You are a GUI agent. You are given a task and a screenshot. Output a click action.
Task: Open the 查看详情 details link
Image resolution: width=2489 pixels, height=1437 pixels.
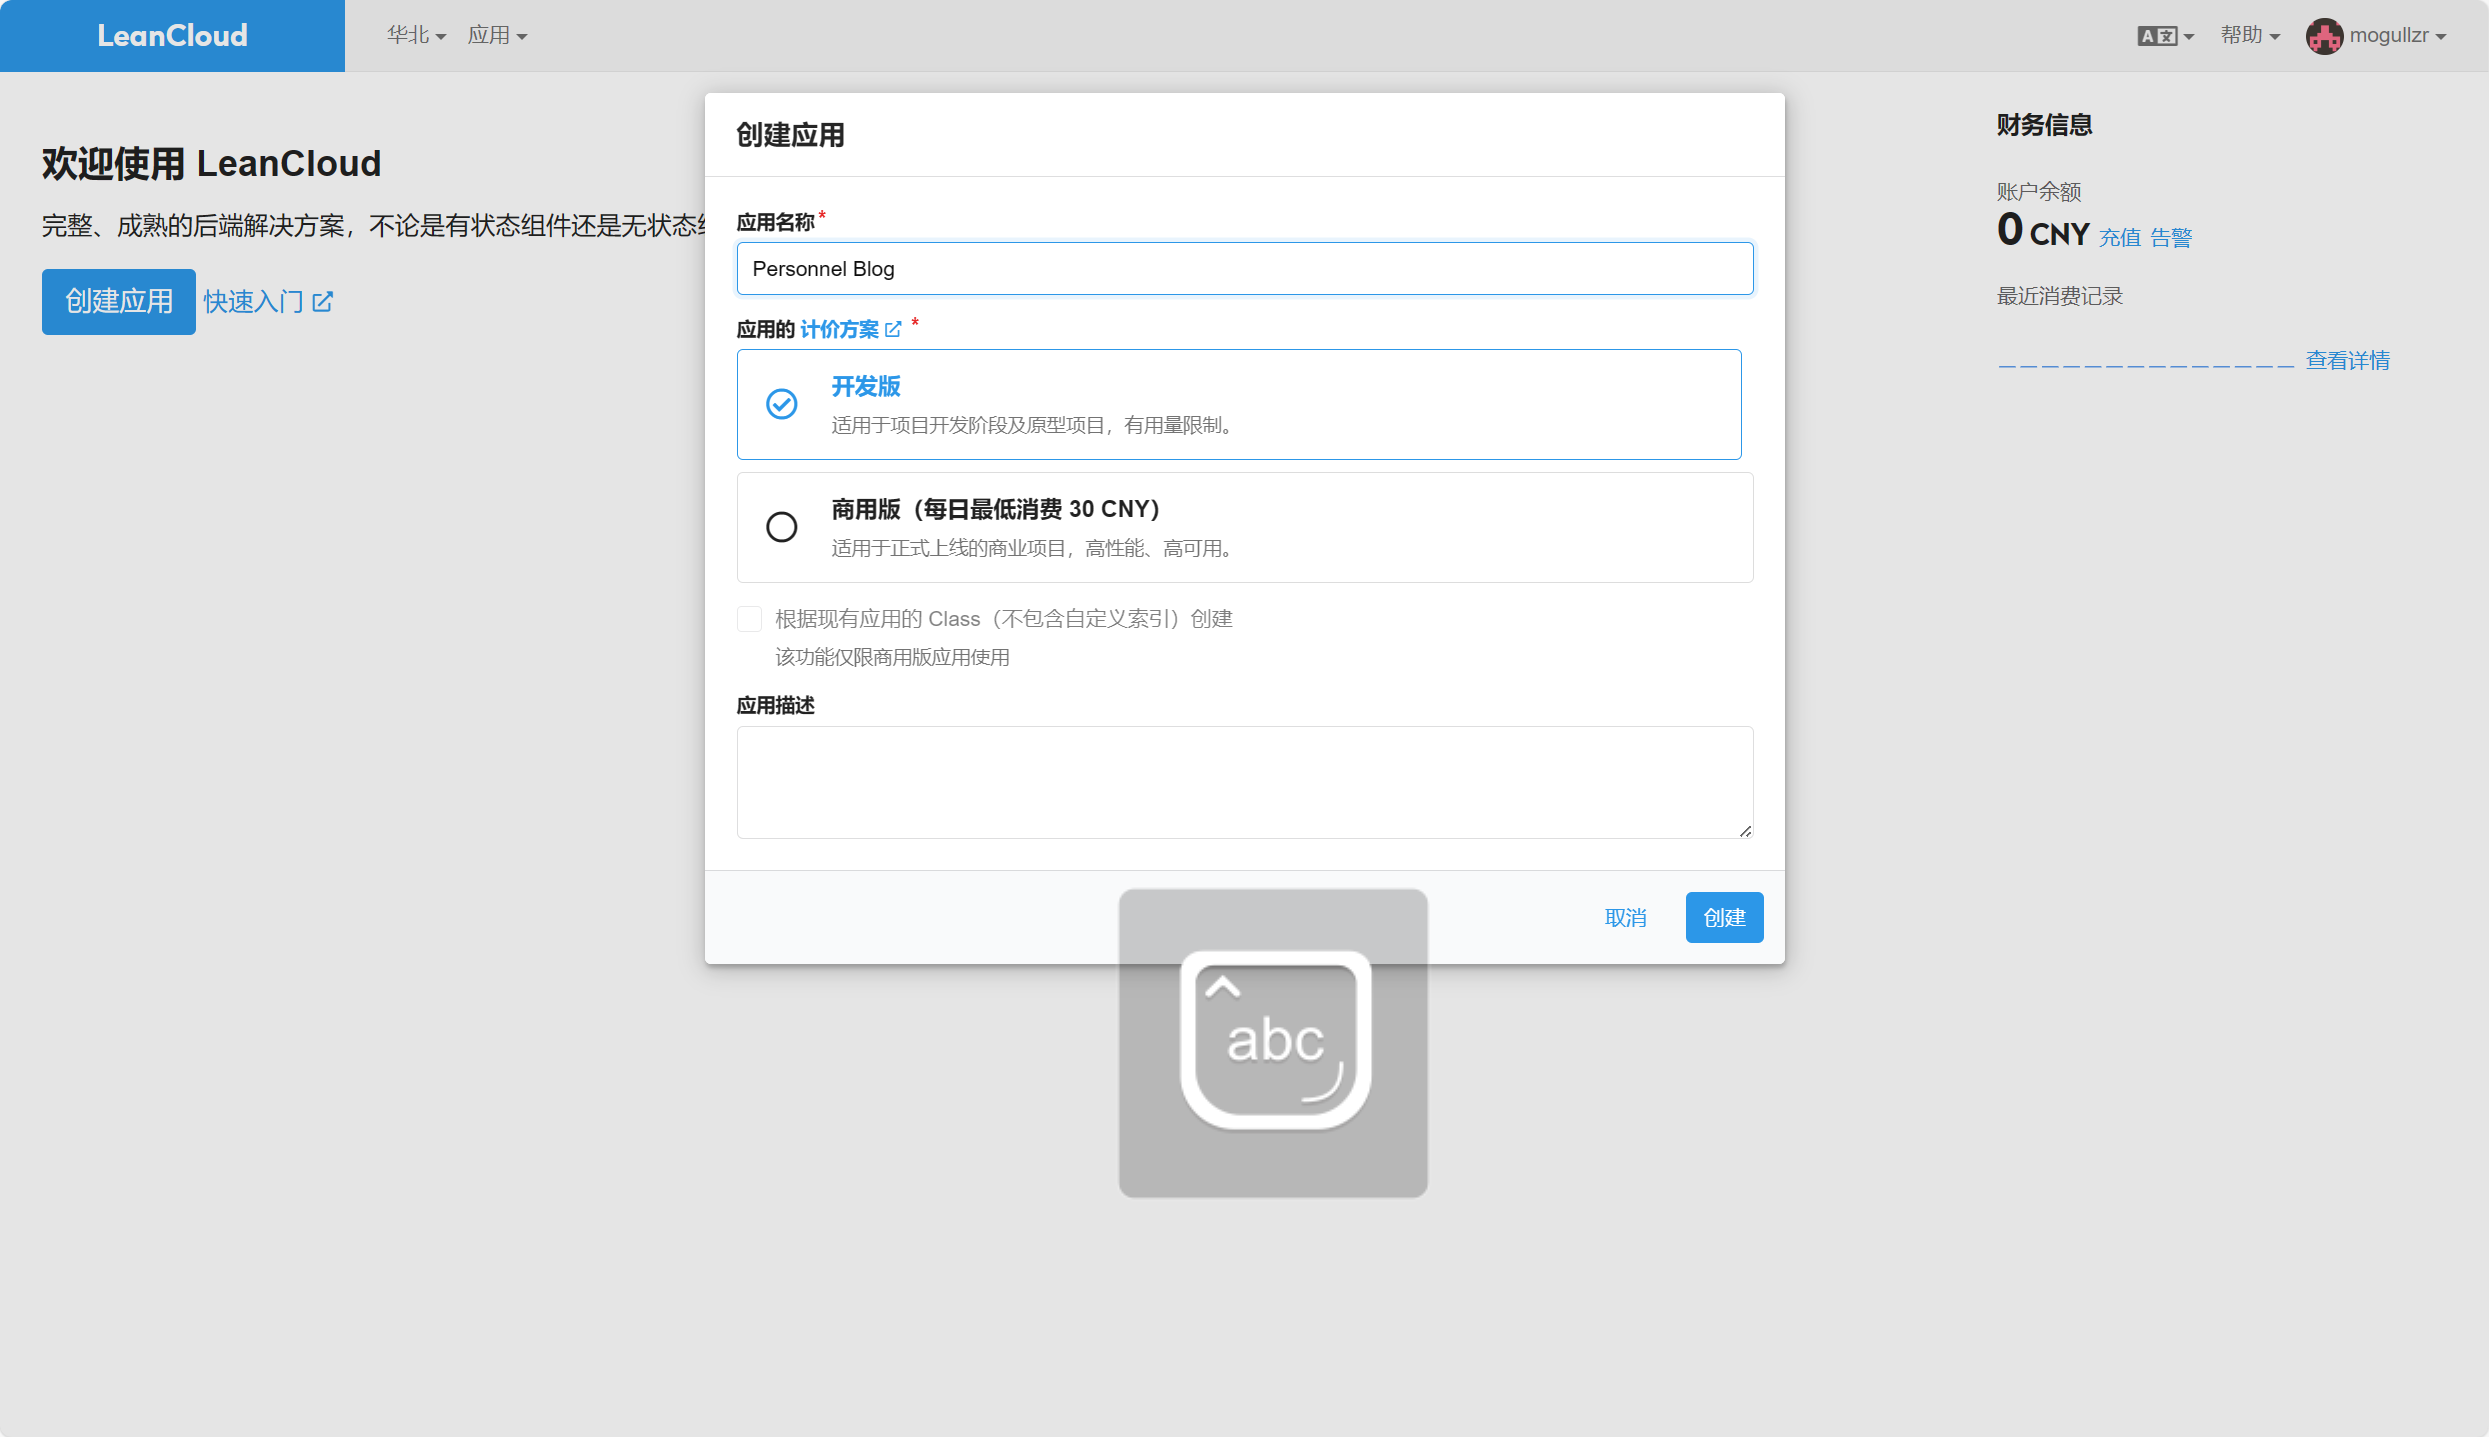(2348, 360)
